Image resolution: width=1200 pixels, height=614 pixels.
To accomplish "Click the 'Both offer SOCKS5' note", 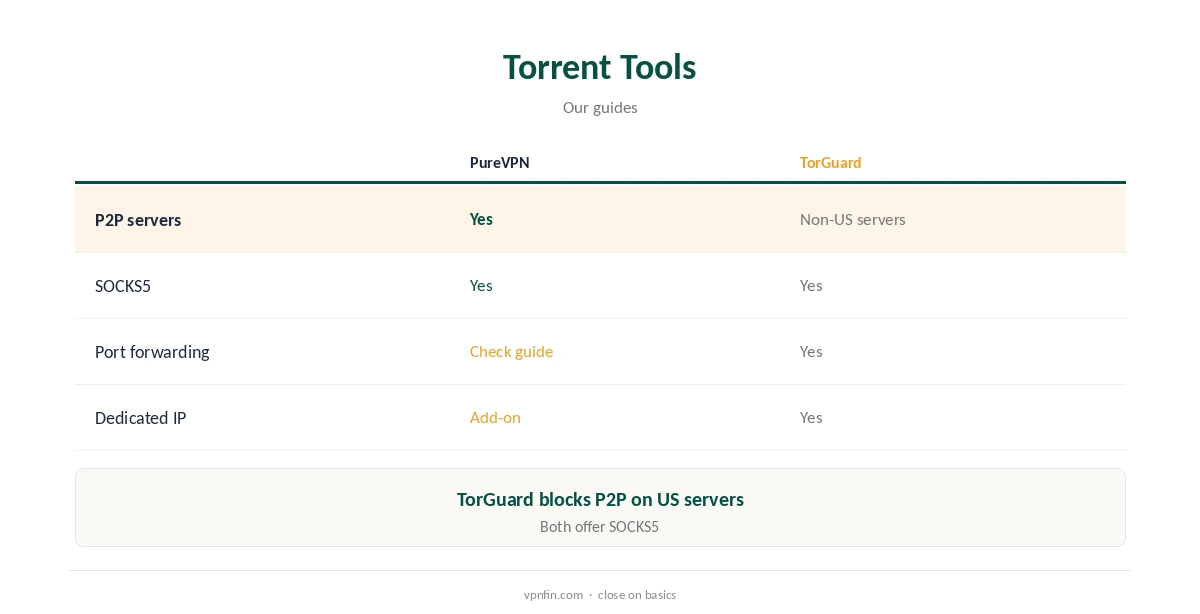I will click(599, 526).
